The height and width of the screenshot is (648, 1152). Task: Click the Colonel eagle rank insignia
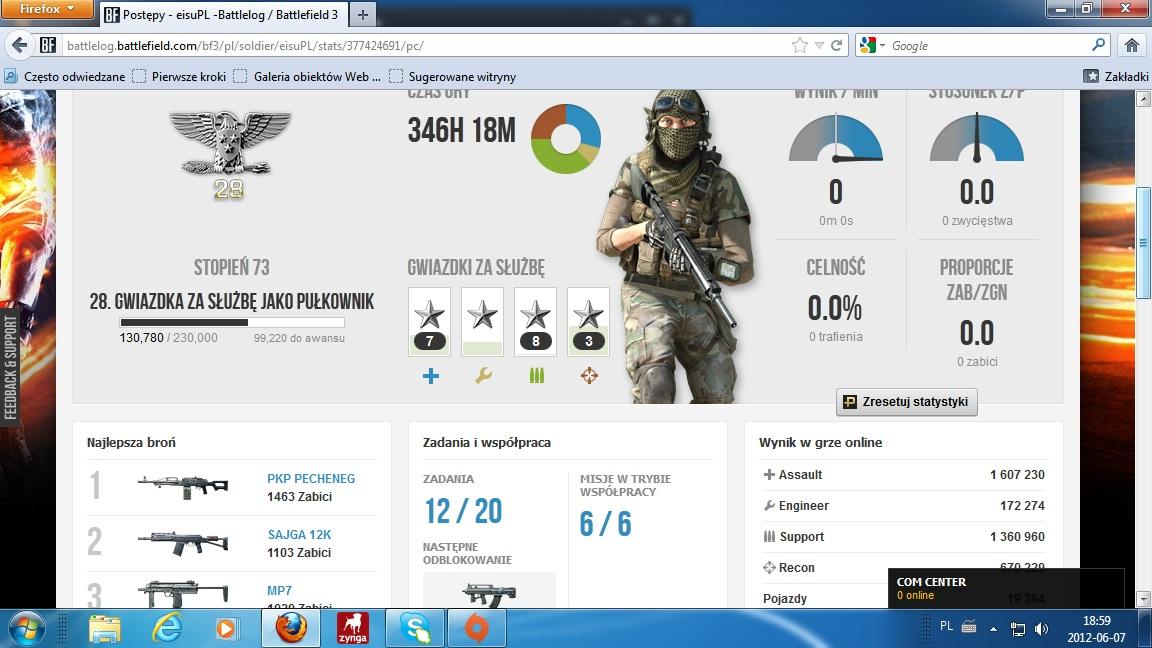click(x=229, y=153)
